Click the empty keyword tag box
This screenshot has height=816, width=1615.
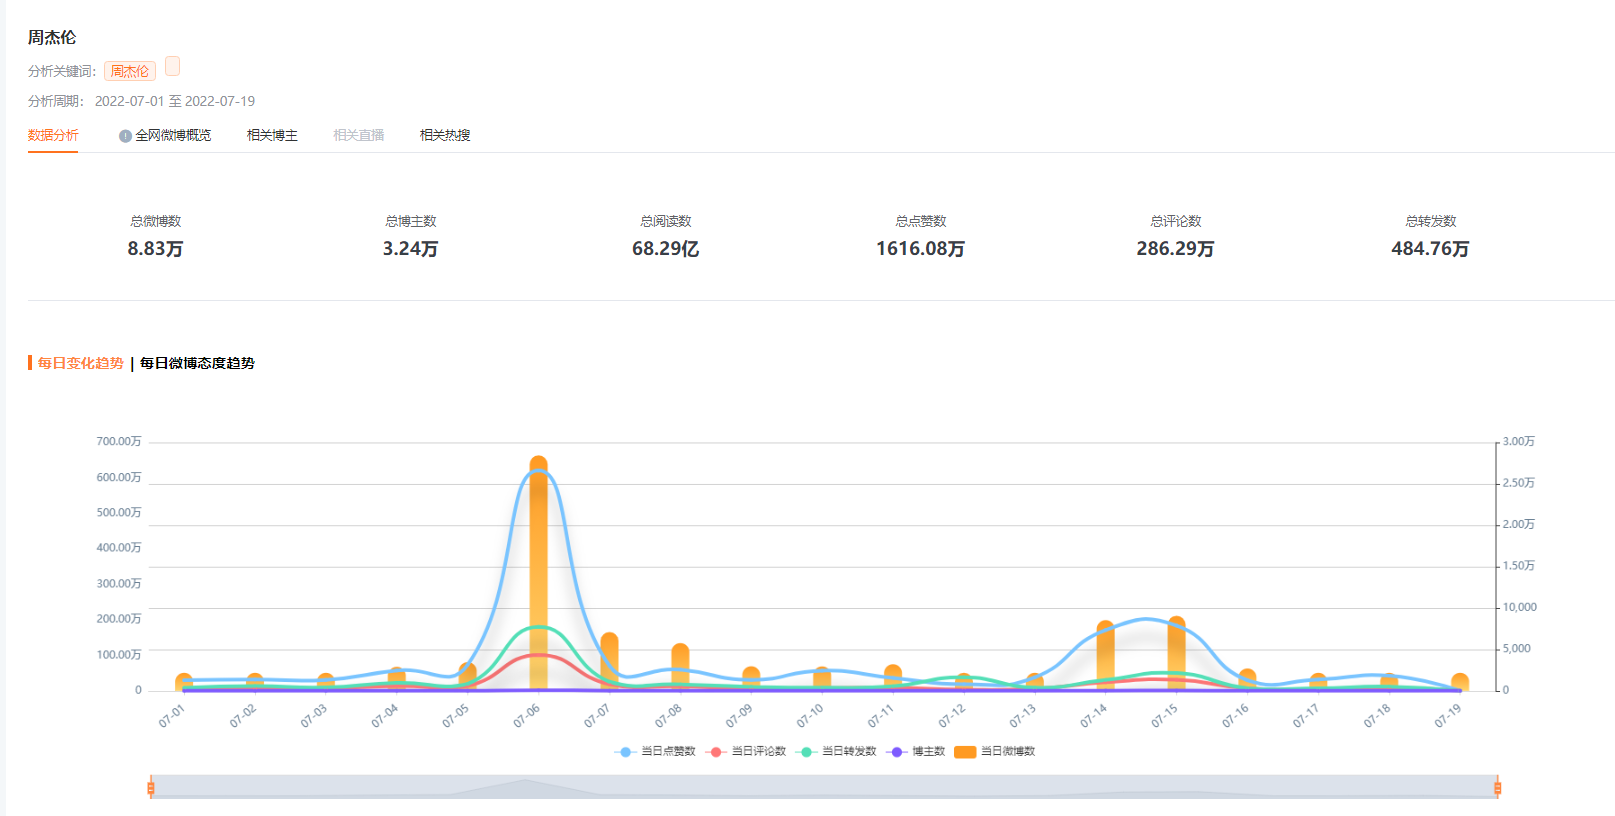coord(172,66)
